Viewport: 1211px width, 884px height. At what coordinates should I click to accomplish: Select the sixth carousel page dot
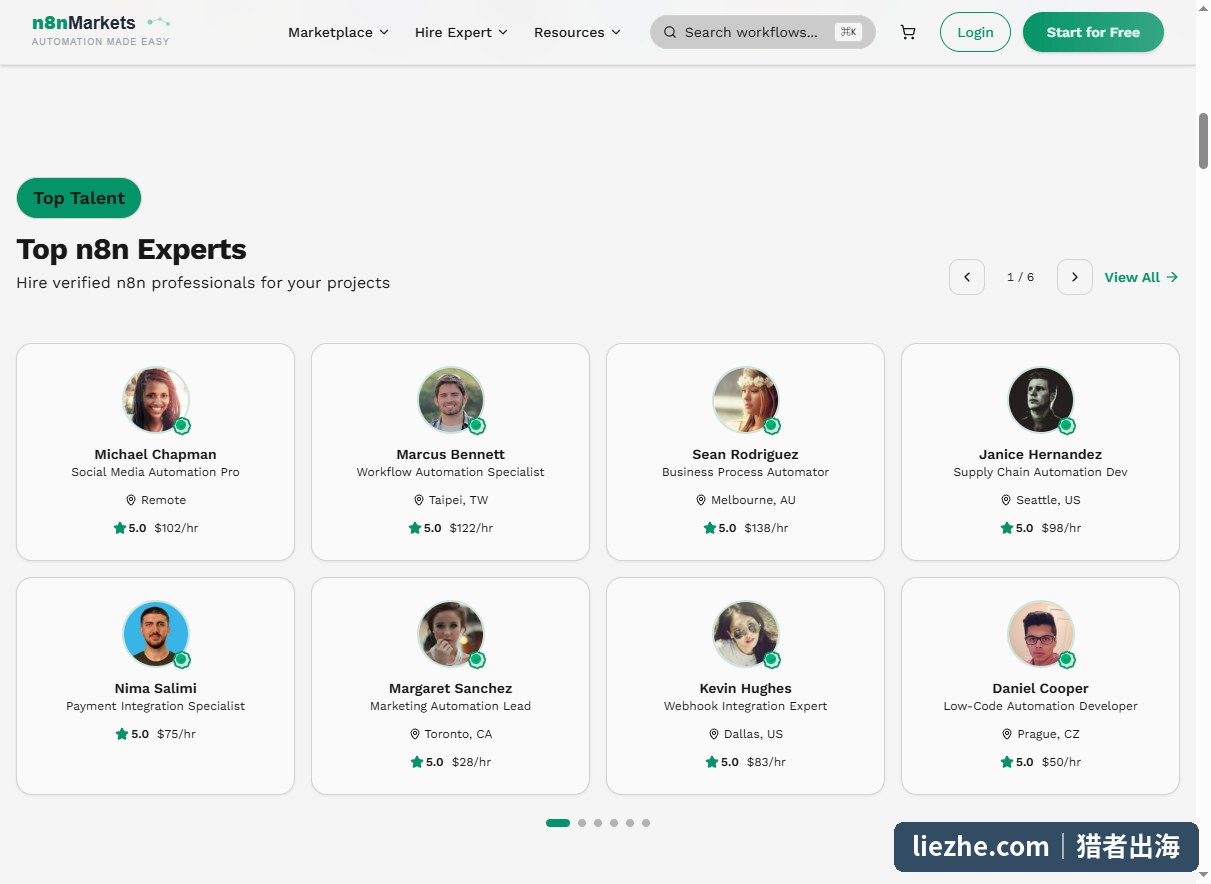tap(646, 823)
